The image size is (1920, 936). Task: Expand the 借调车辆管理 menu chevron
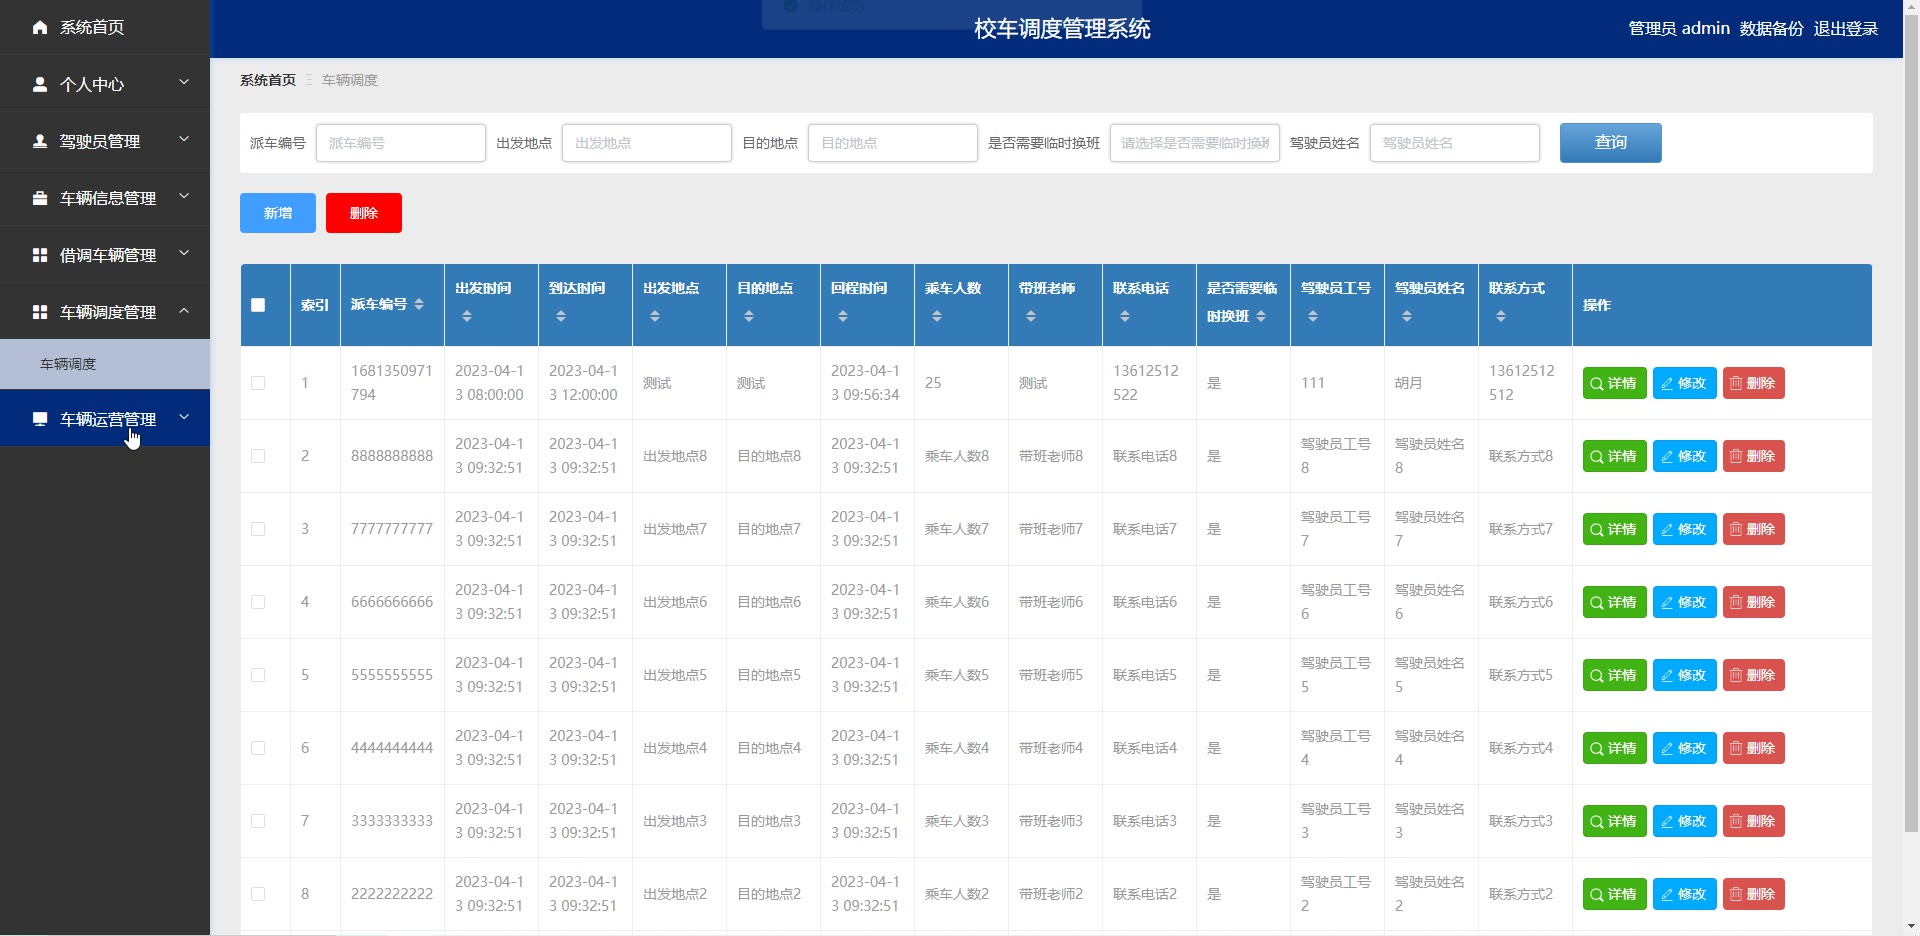pos(184,253)
